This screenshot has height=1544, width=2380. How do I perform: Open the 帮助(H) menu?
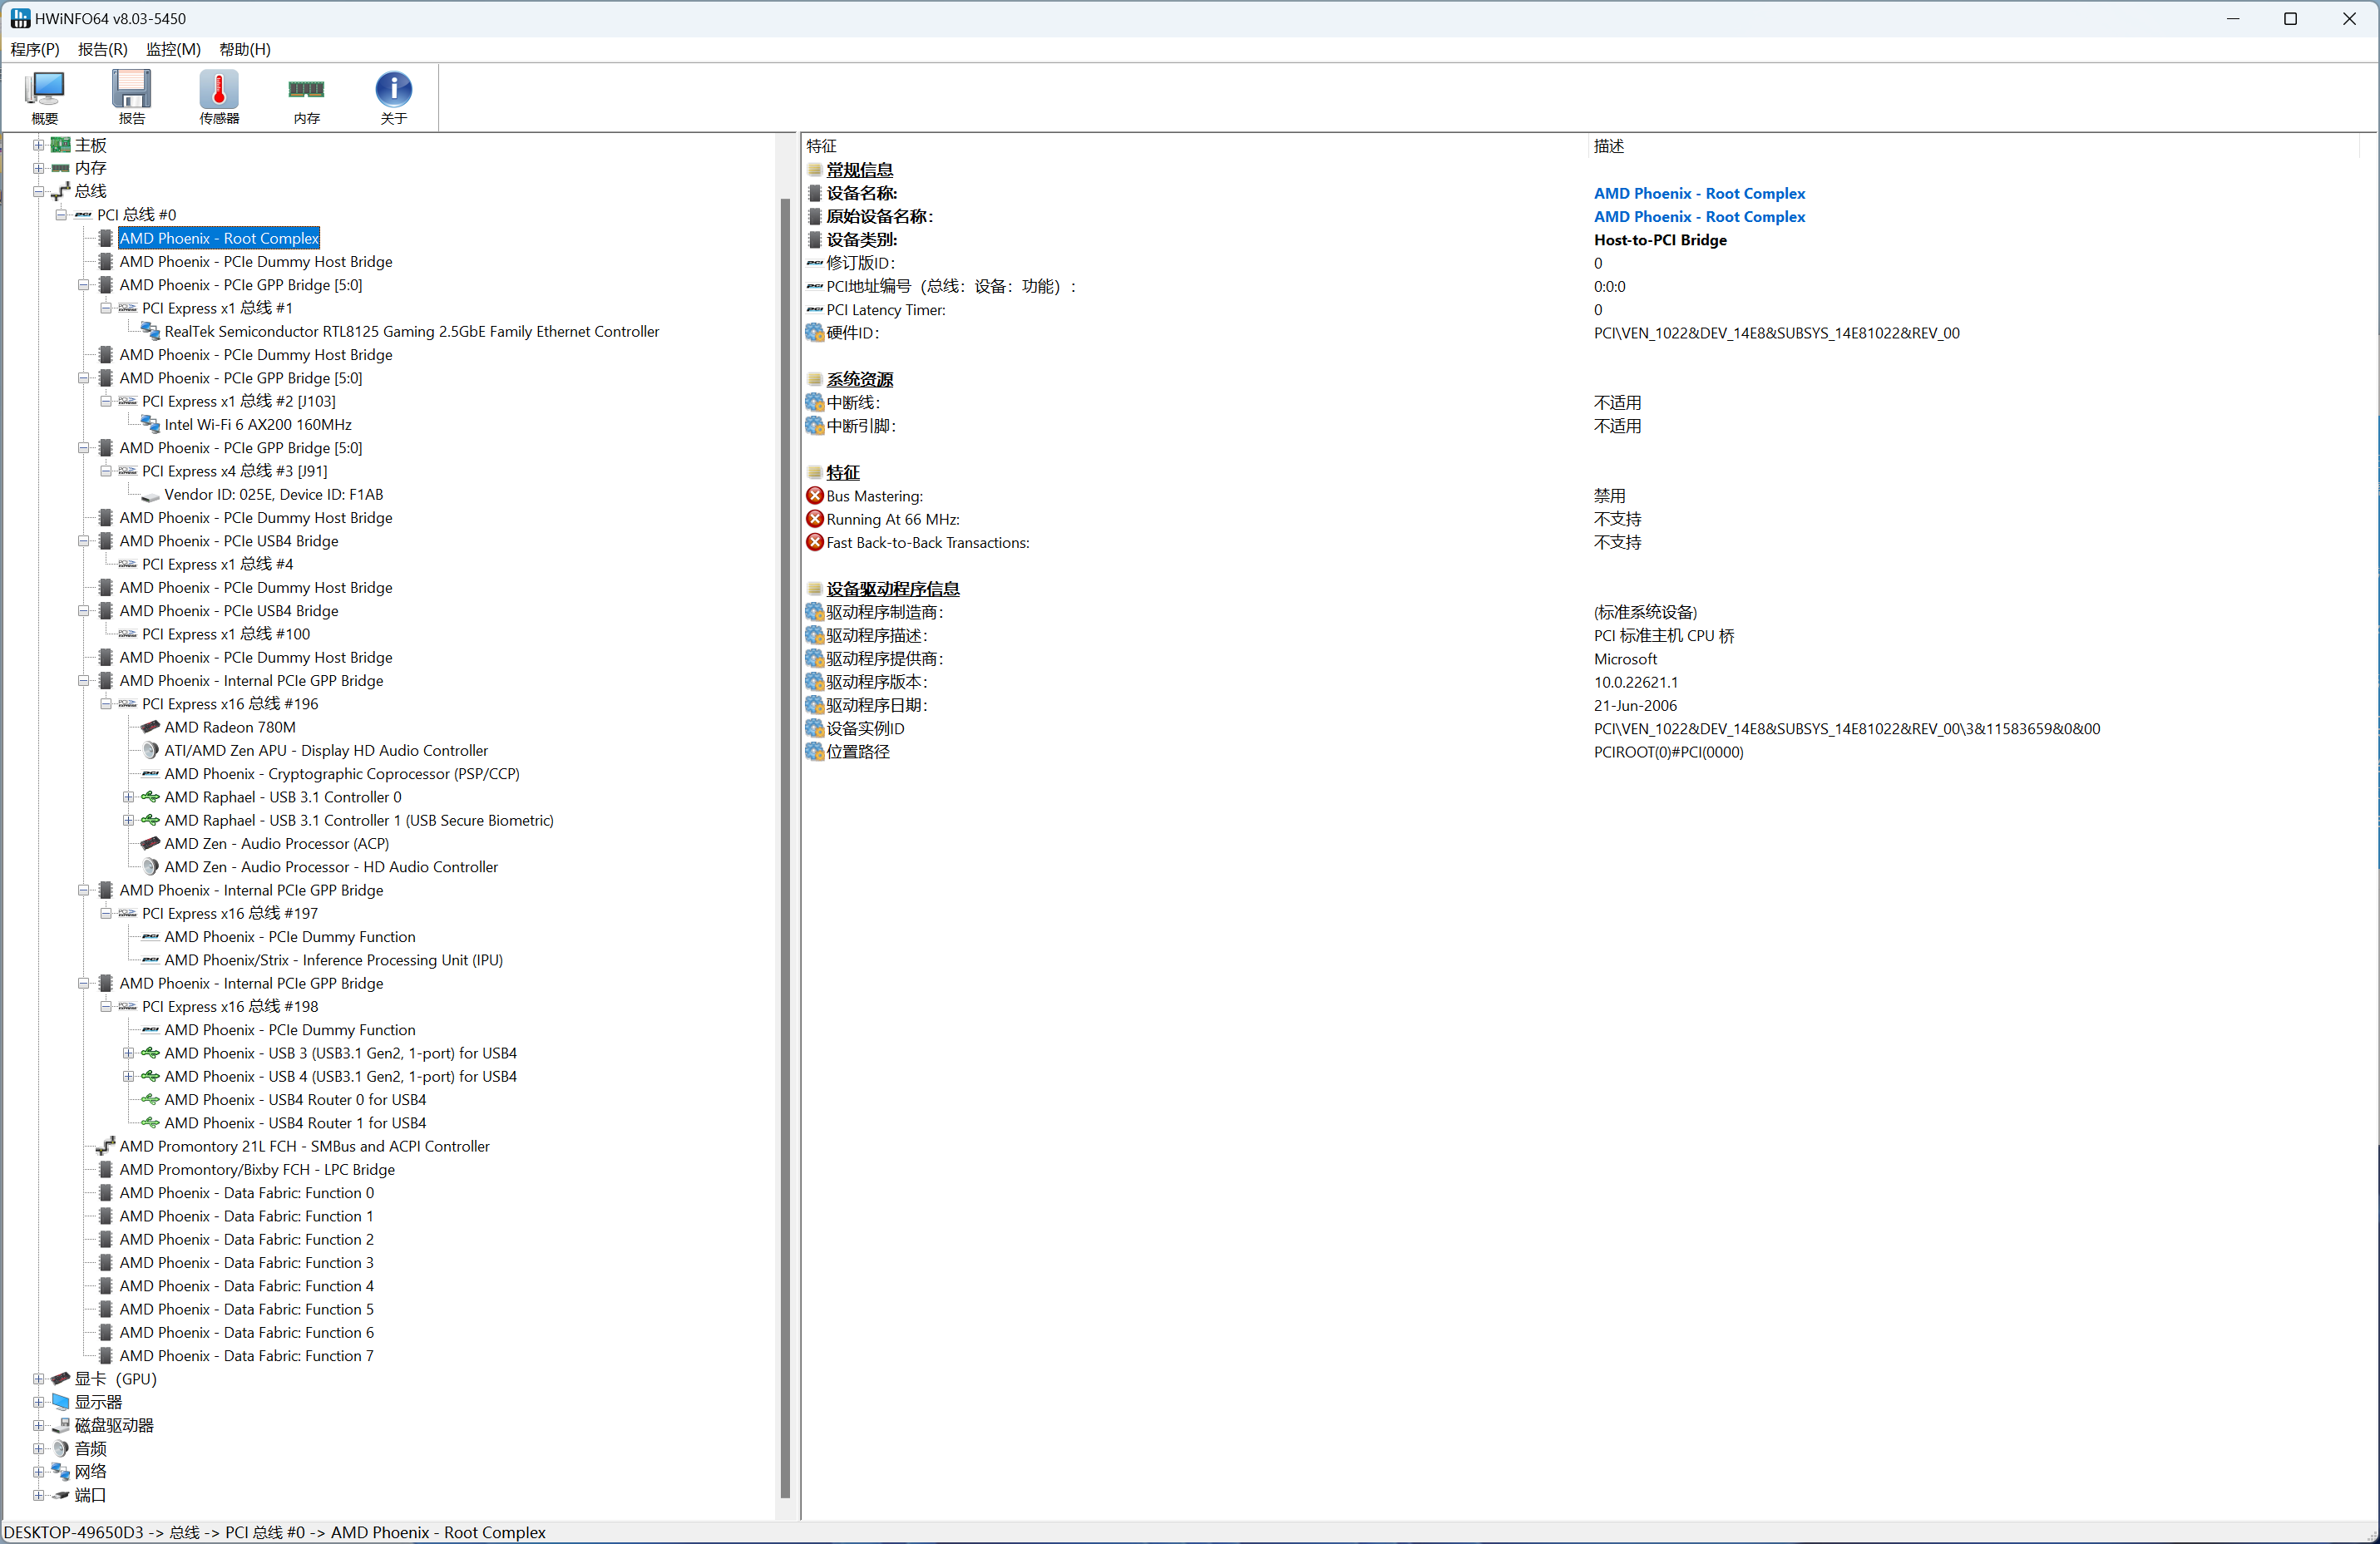245,49
